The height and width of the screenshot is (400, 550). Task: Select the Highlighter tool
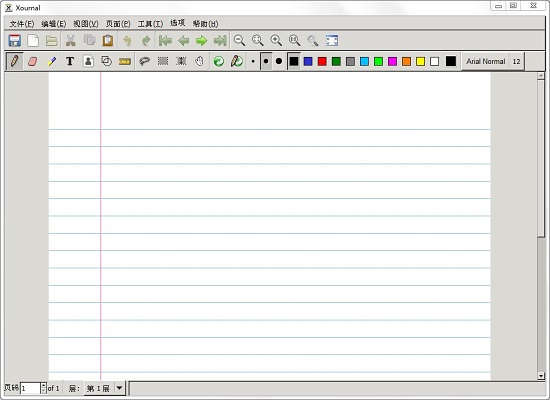[x=52, y=61]
